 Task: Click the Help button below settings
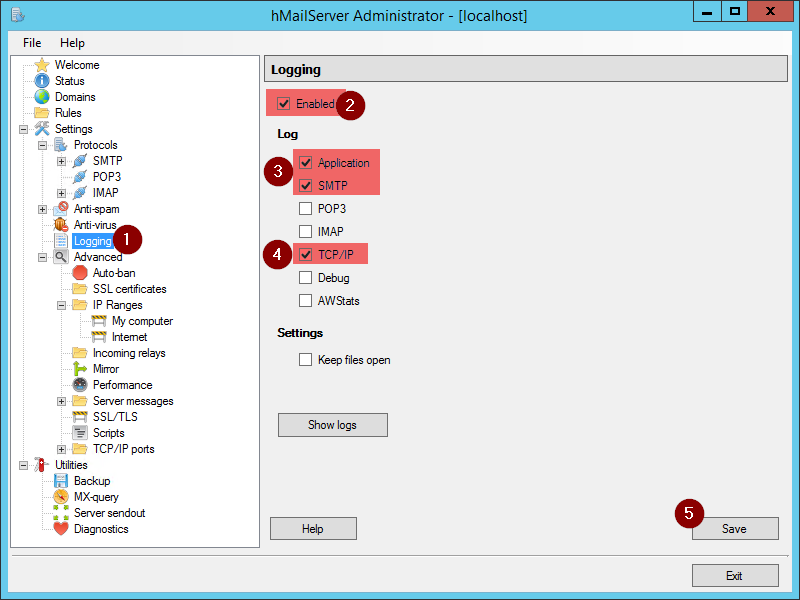[x=313, y=529]
